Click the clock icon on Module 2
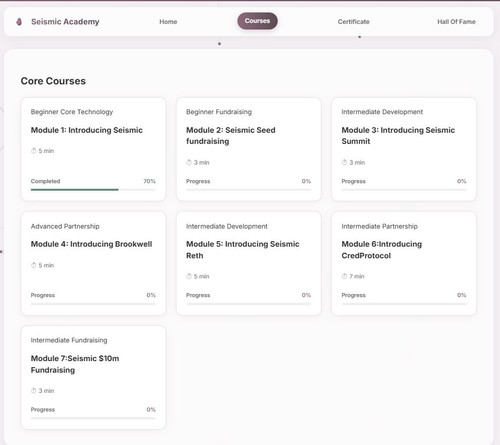 click(x=189, y=162)
